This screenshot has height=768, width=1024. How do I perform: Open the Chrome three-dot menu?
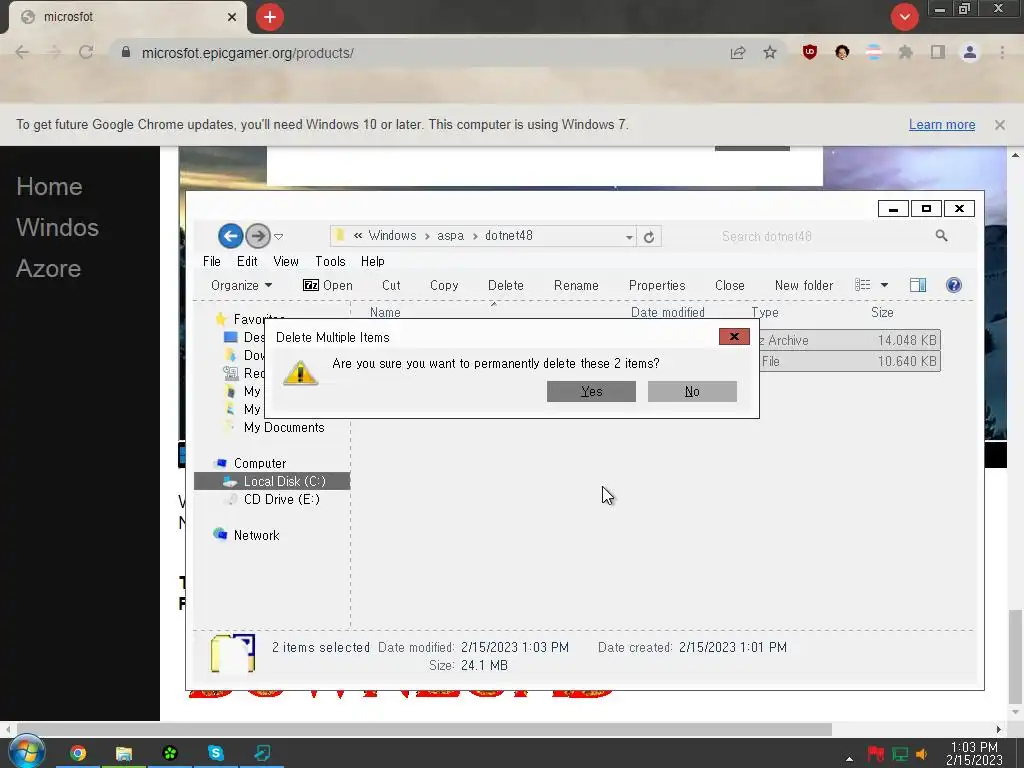(x=1002, y=52)
